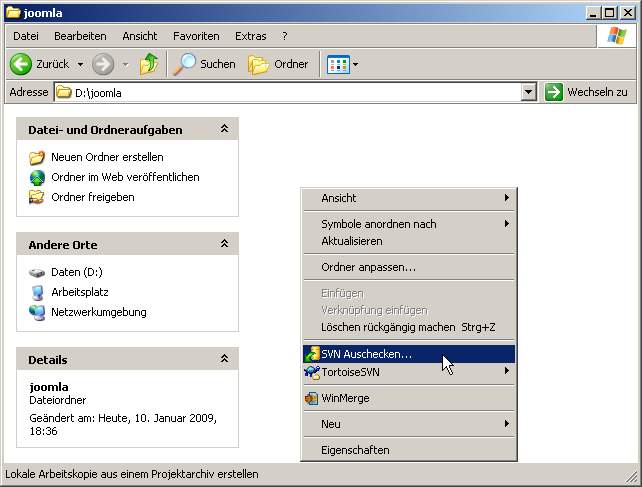Screen dimensions: 642x487
Task: Open Daten (D:) drive link
Action: 77,272
